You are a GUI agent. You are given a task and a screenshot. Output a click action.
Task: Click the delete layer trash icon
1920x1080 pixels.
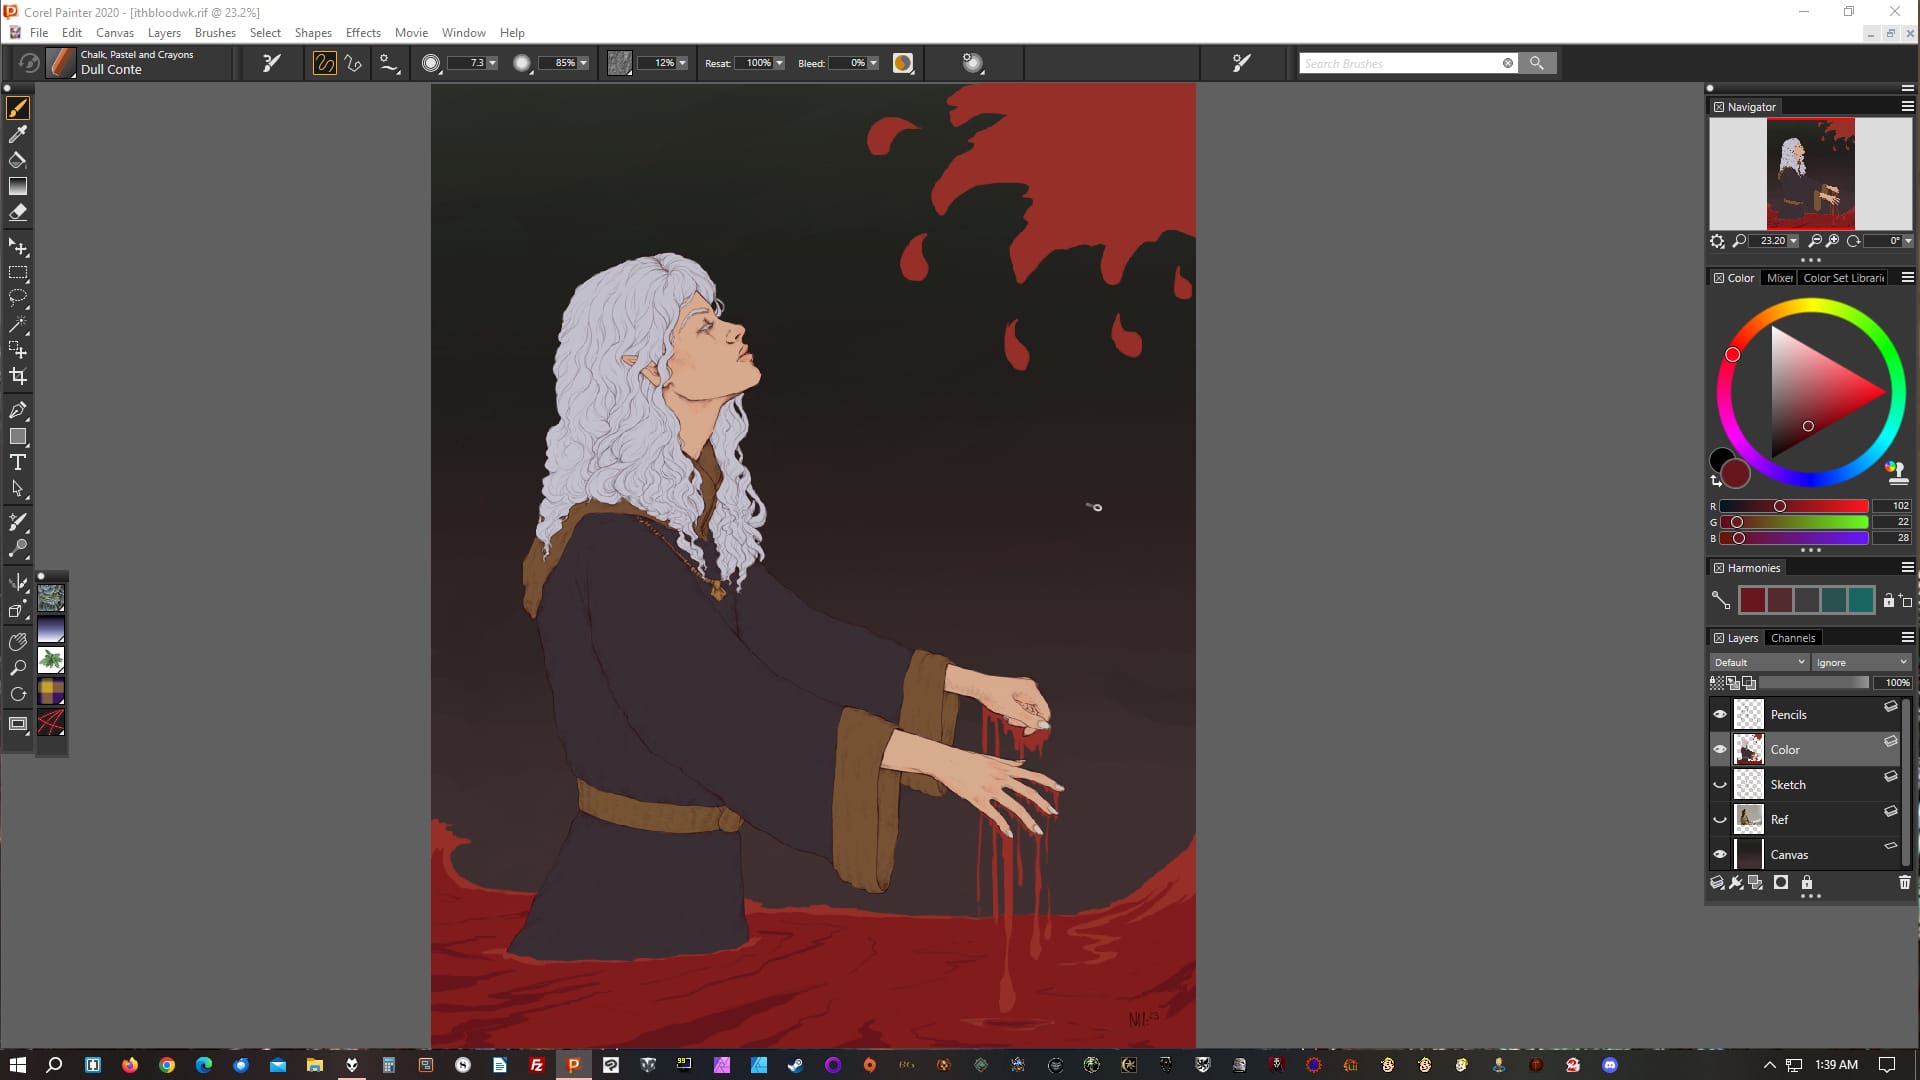1904,882
